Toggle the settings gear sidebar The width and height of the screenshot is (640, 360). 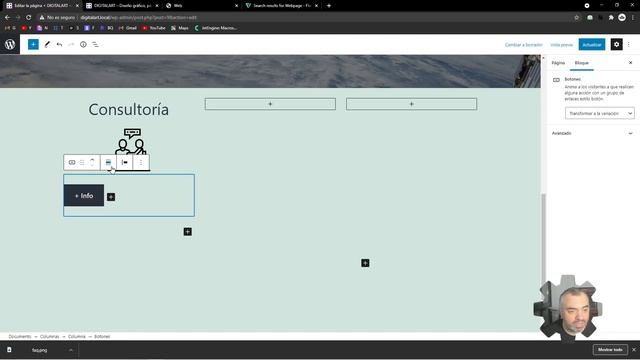tap(616, 44)
